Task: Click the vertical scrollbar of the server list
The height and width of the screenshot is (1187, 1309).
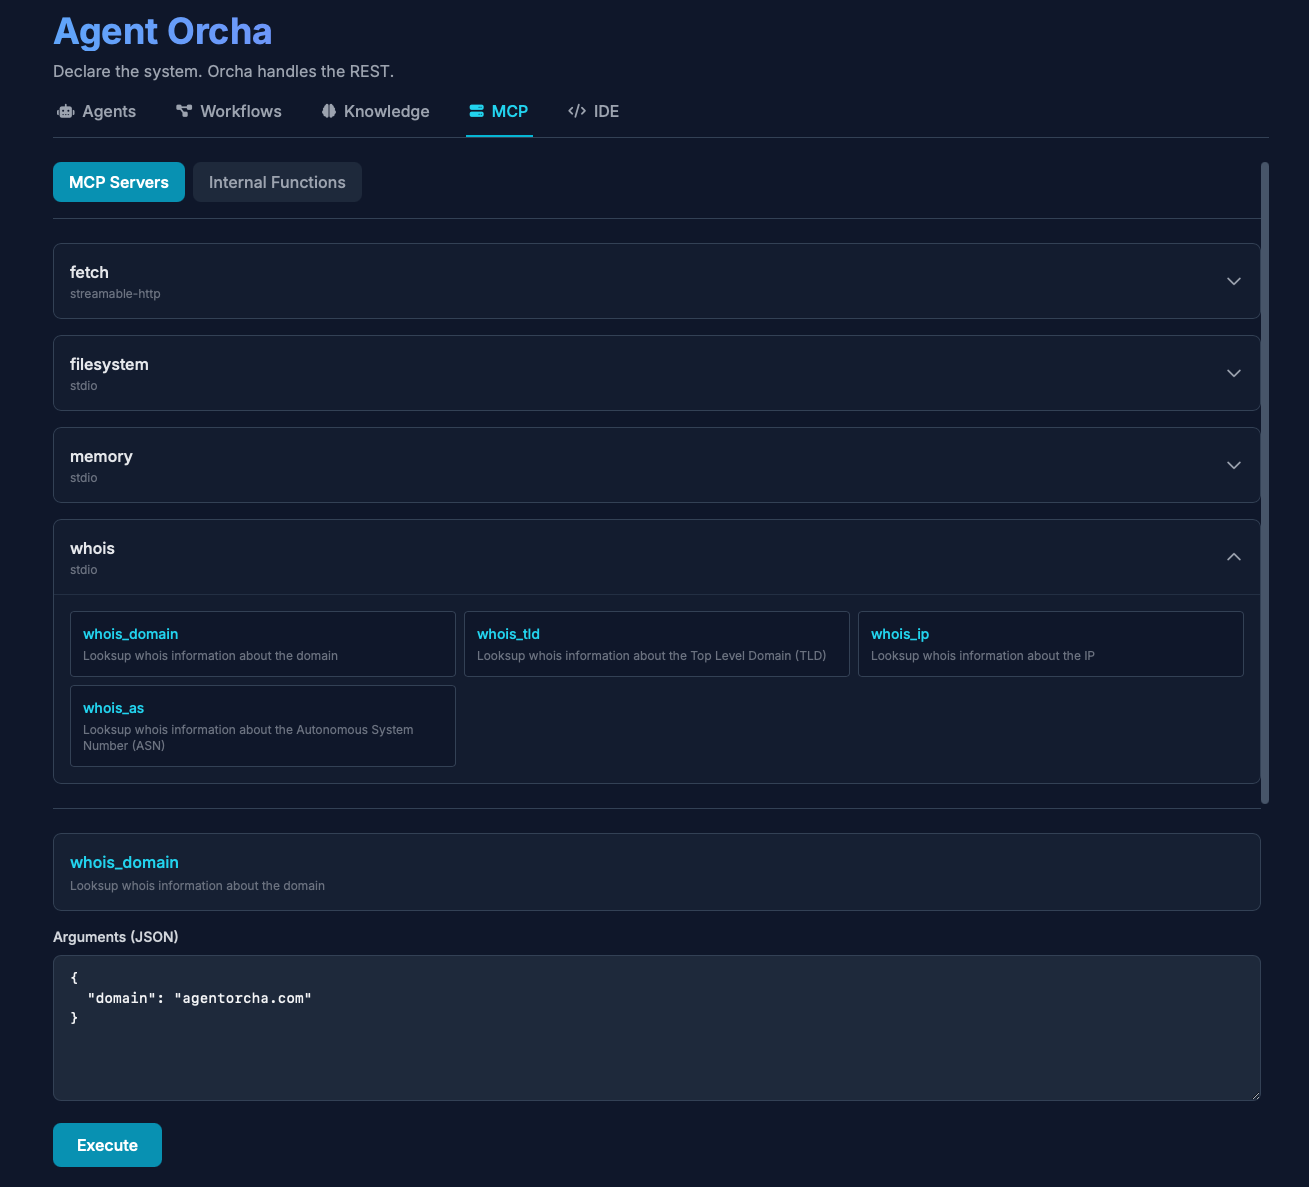Action: coord(1265,482)
